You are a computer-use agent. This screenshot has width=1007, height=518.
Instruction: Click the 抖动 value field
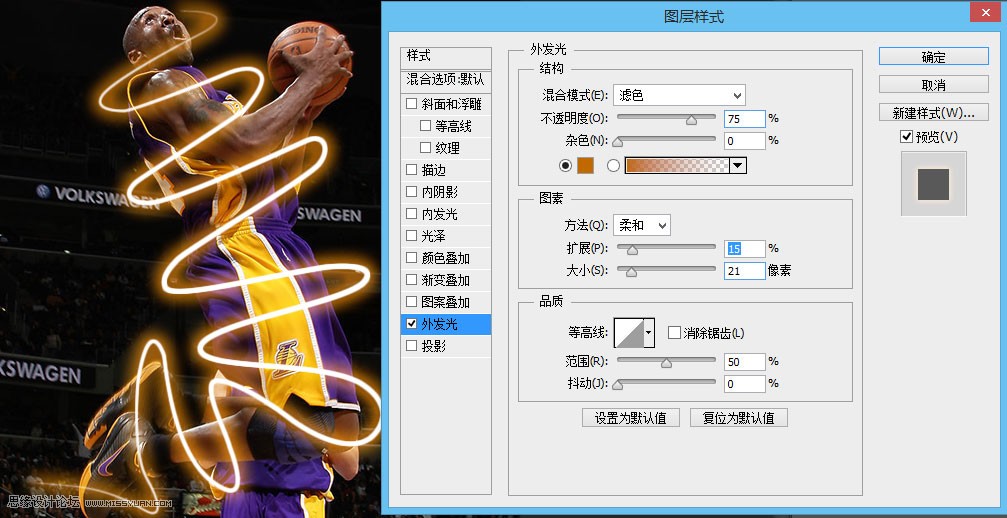point(745,384)
